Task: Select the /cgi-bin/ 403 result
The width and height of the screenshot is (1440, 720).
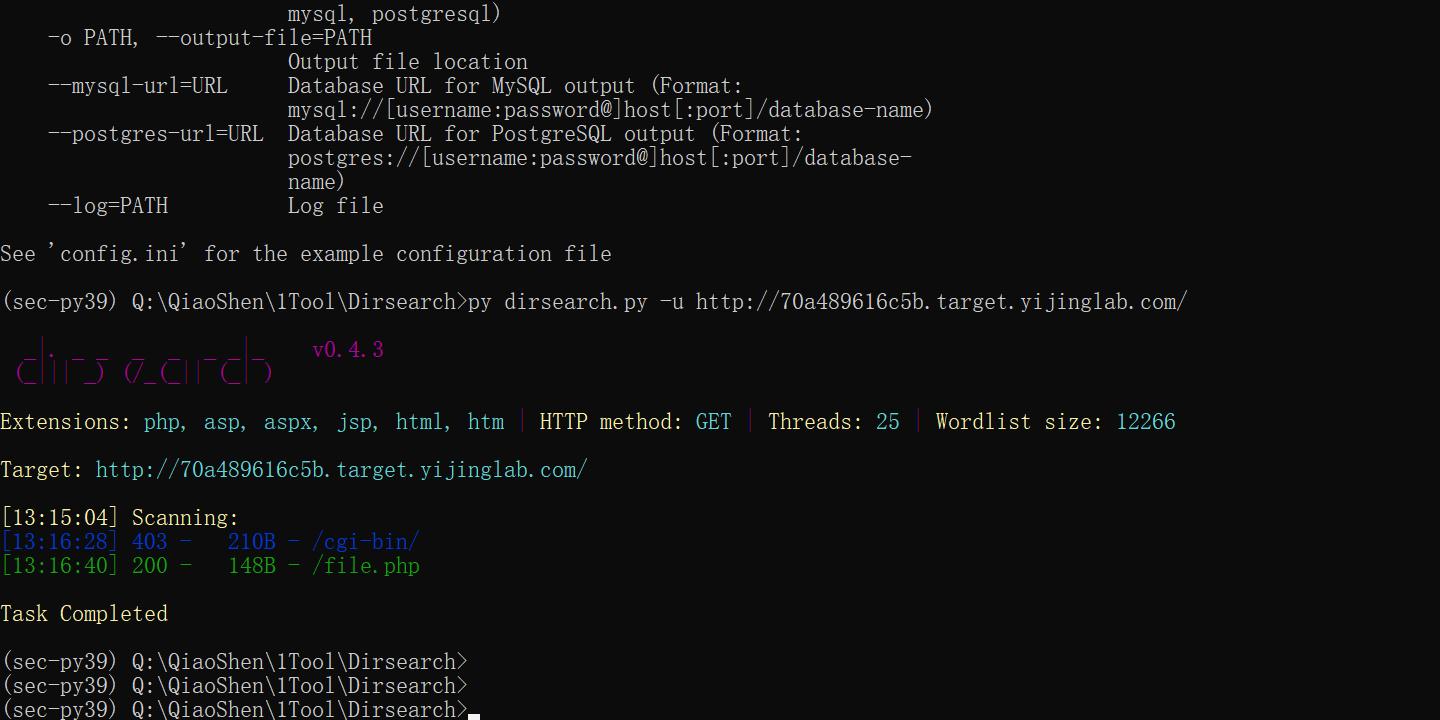Action: (x=366, y=542)
